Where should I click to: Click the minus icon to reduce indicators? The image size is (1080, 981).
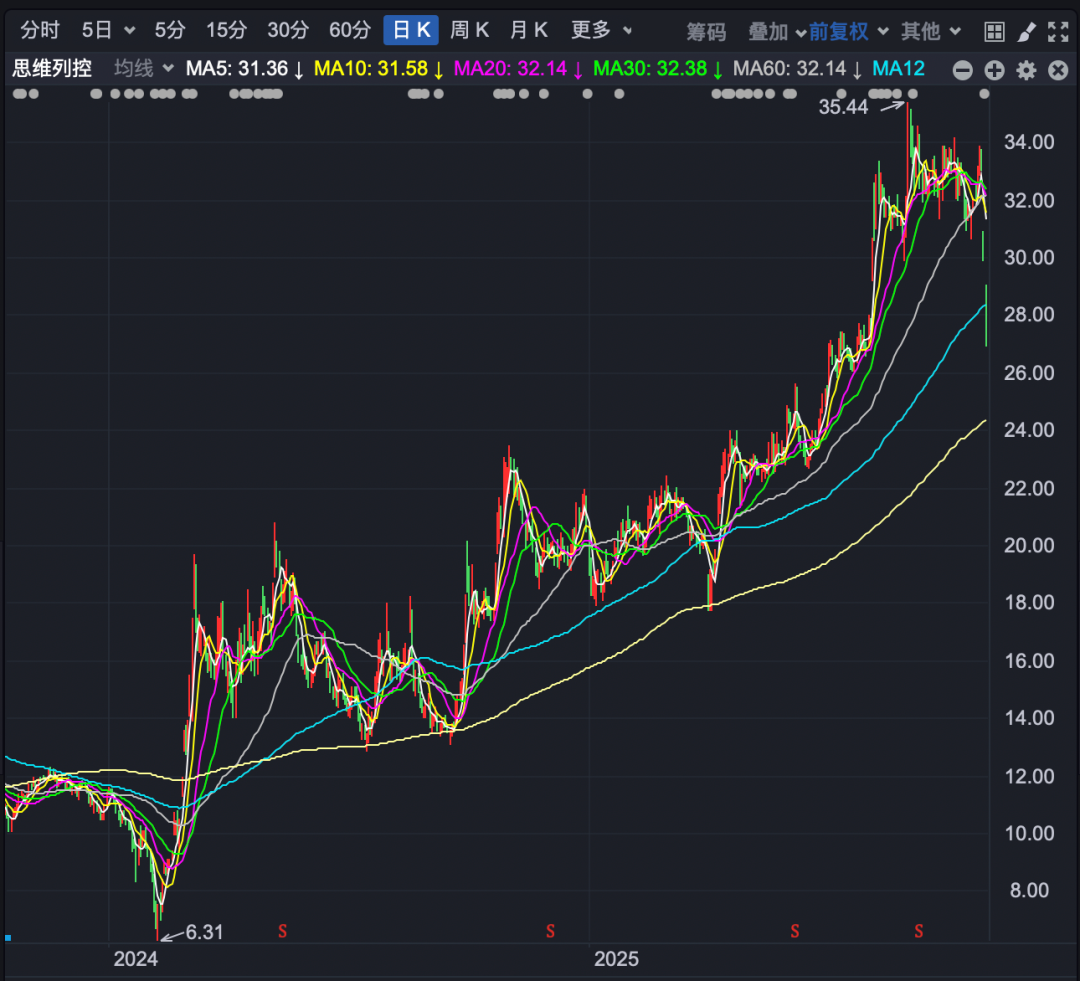pos(962,70)
